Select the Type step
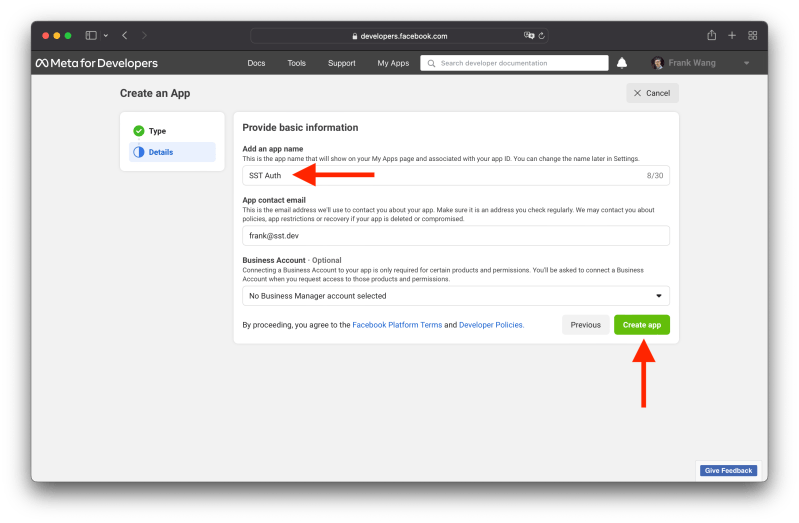 (172, 131)
